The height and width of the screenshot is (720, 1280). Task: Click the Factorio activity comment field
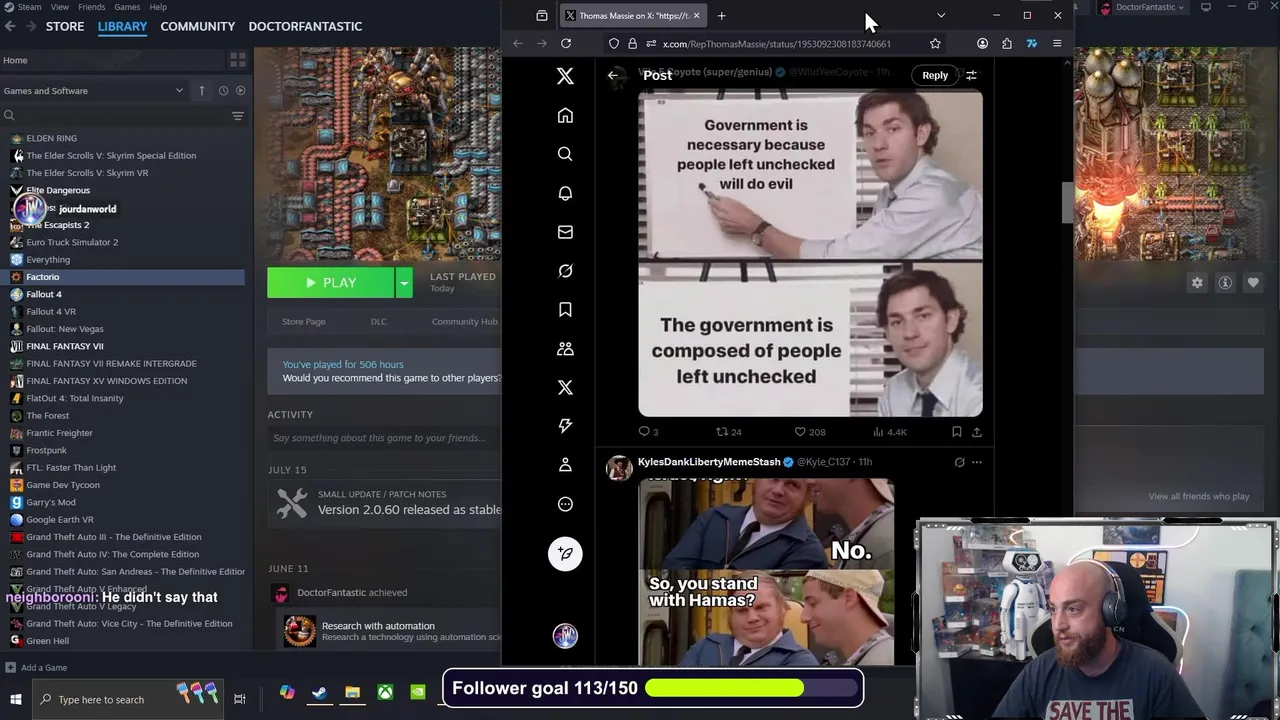click(x=385, y=438)
